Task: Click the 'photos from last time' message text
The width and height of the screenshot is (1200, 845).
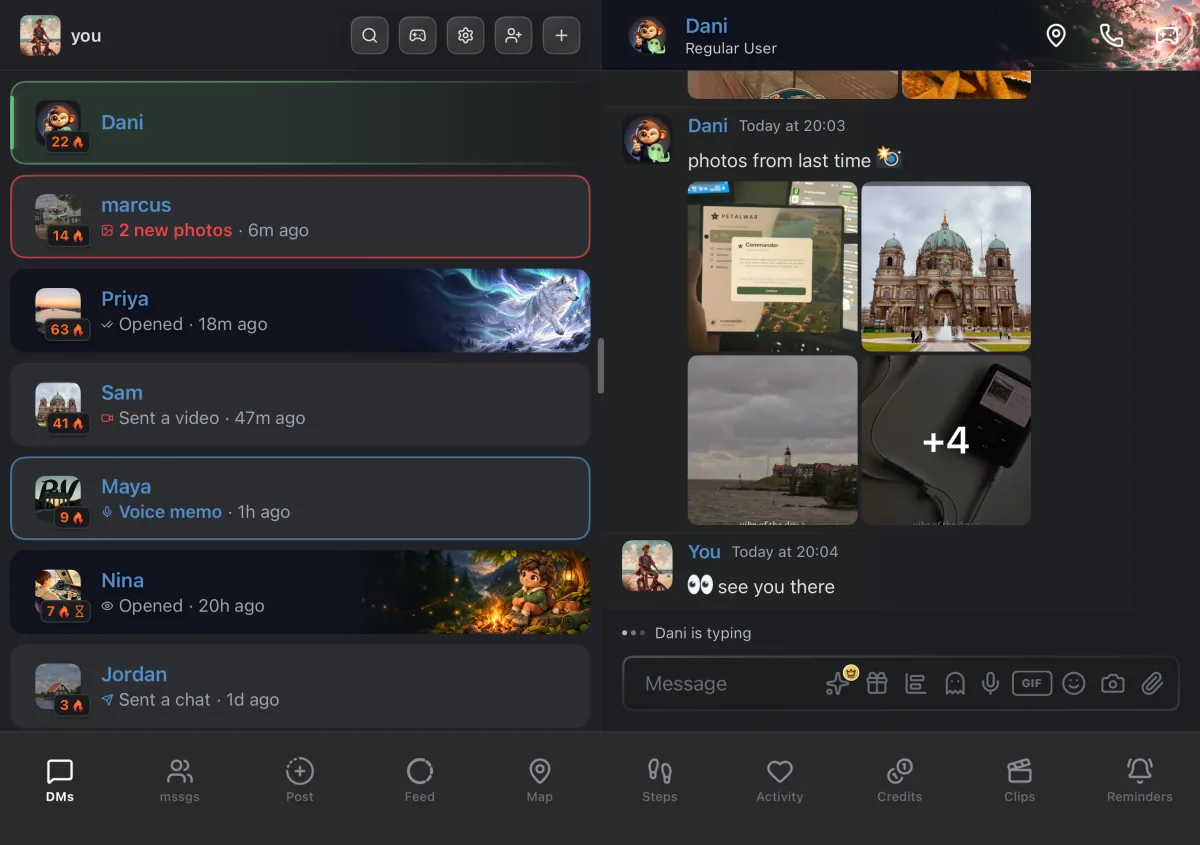Action: tap(779, 160)
